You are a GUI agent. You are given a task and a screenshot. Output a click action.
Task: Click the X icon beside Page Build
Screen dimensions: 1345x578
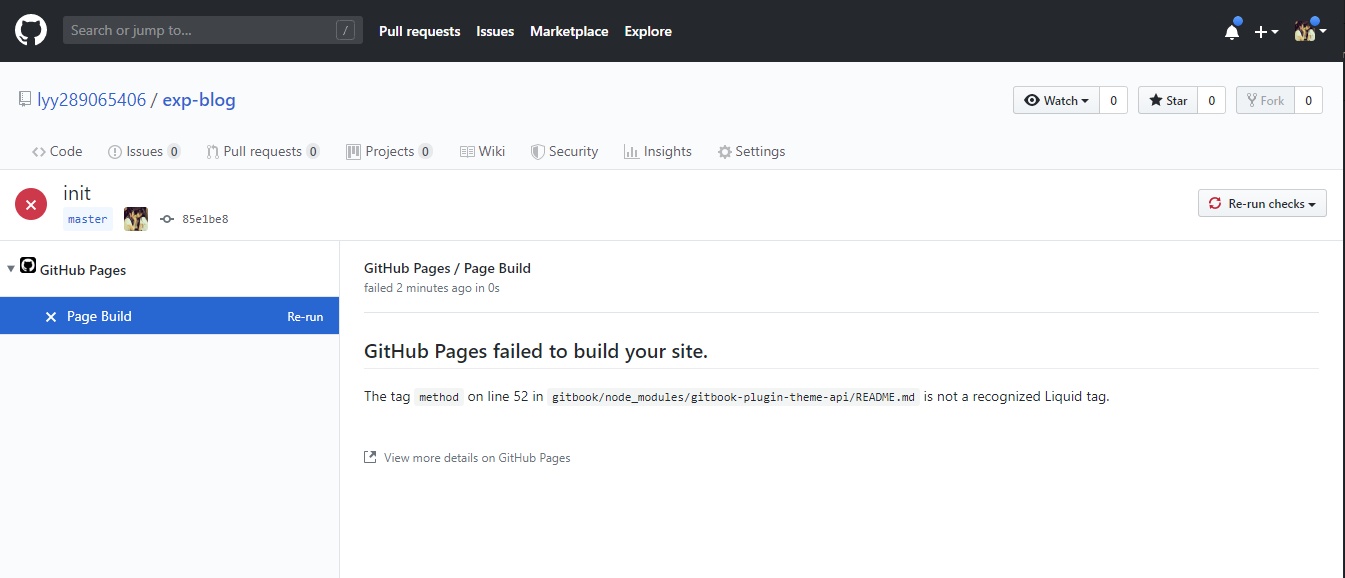click(x=51, y=317)
